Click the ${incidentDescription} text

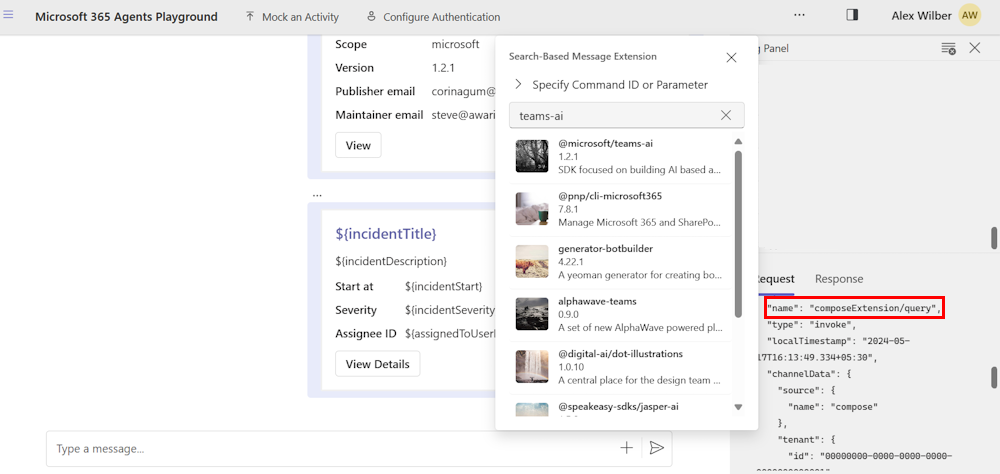point(391,261)
